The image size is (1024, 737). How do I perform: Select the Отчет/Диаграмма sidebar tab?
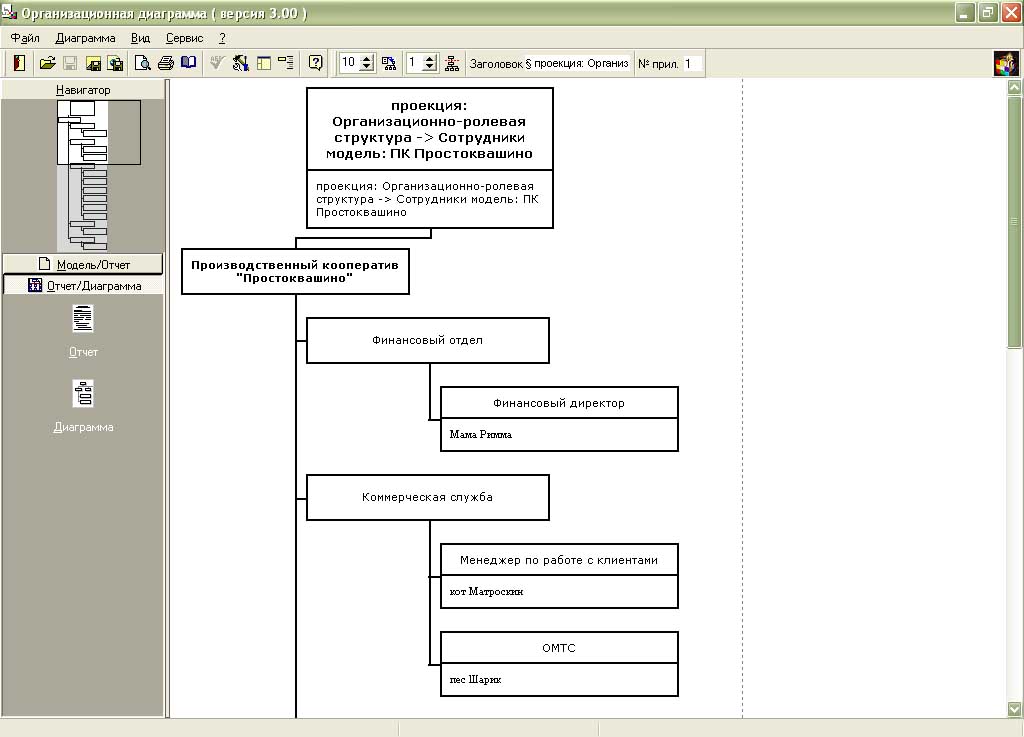pyautogui.click(x=83, y=285)
